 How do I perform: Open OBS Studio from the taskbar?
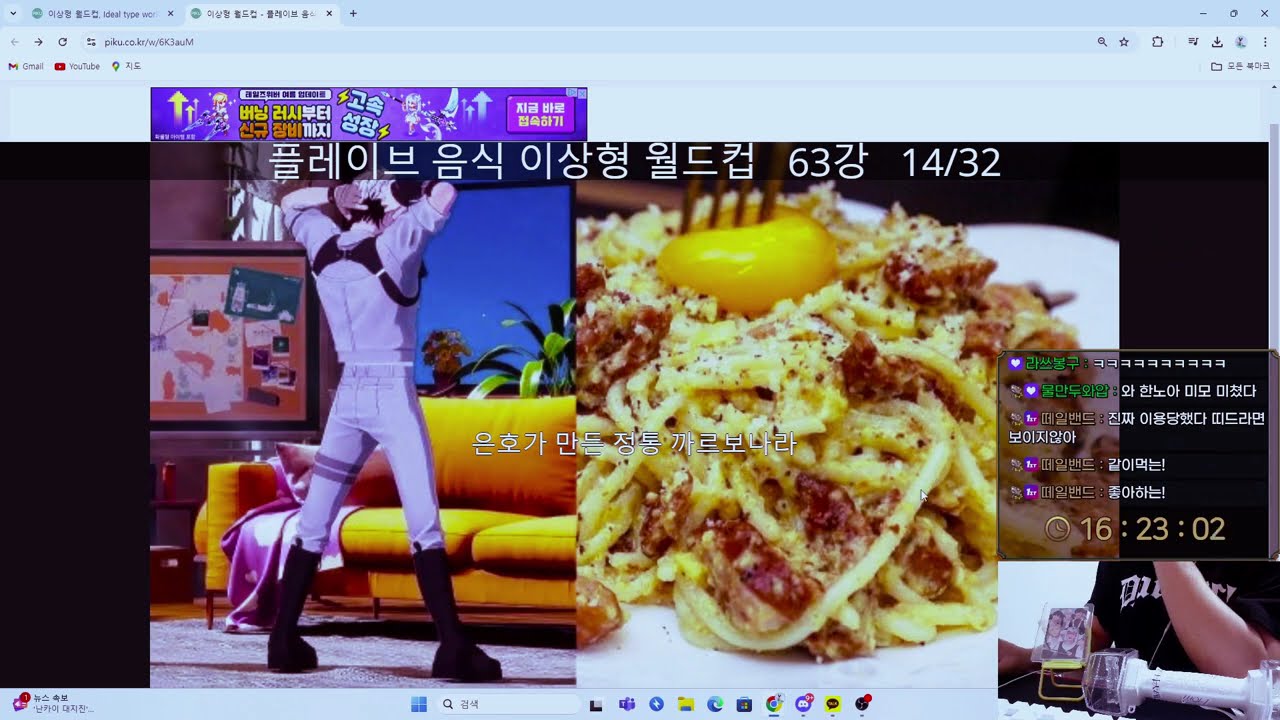click(862, 704)
